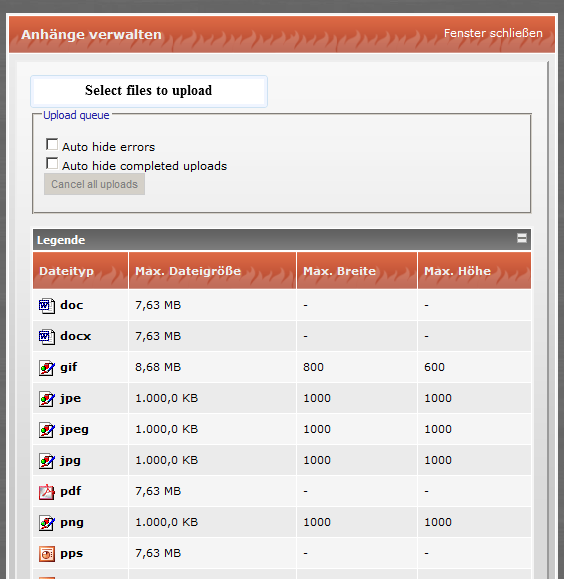Enable Auto hide completed uploads checkbox
The width and height of the screenshot is (564, 579).
(x=52, y=164)
